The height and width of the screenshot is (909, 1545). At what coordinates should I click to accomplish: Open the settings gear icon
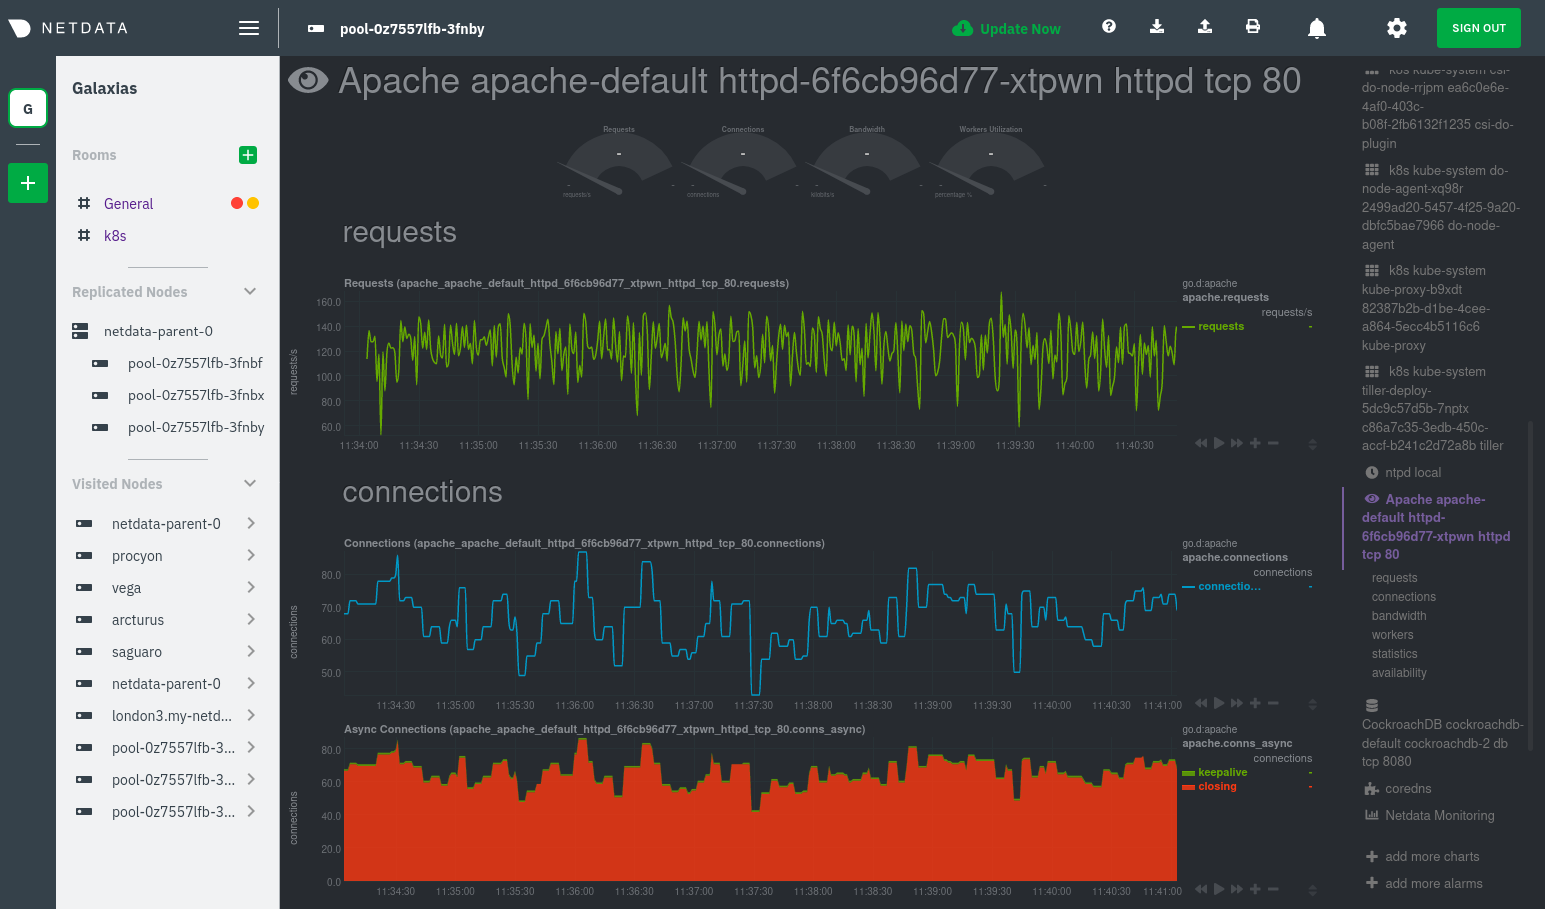pos(1397,28)
